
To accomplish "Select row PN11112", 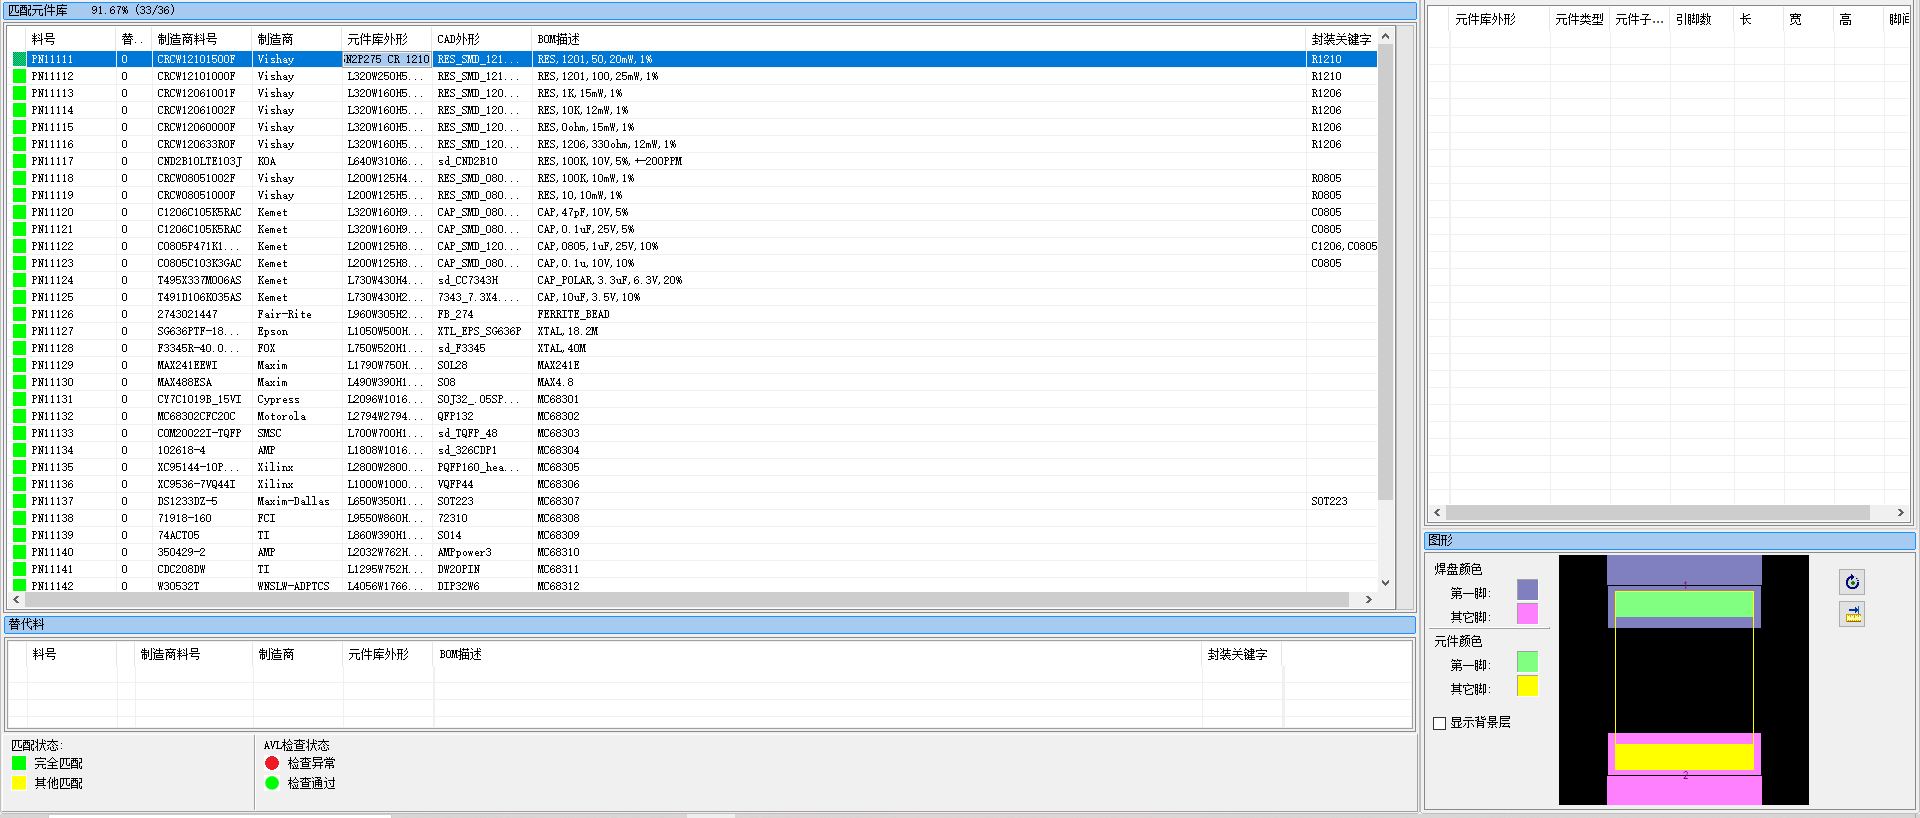I will (694, 76).
